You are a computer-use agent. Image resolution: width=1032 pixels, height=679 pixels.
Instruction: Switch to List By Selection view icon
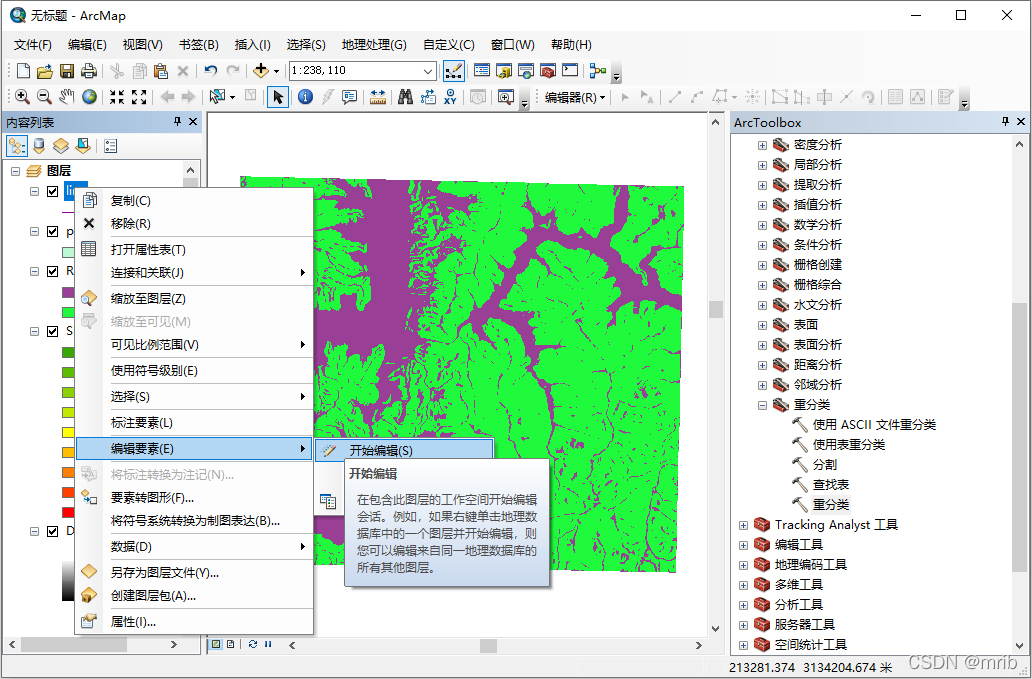click(82, 145)
